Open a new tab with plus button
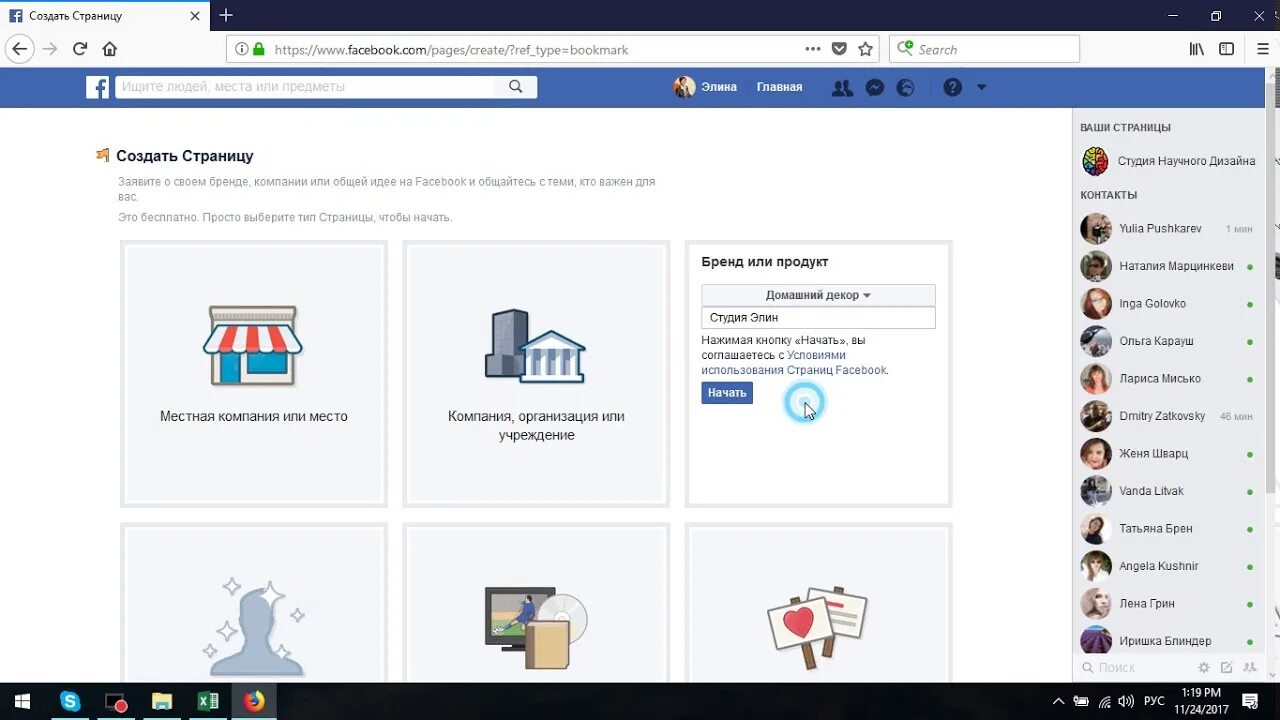 coord(226,16)
